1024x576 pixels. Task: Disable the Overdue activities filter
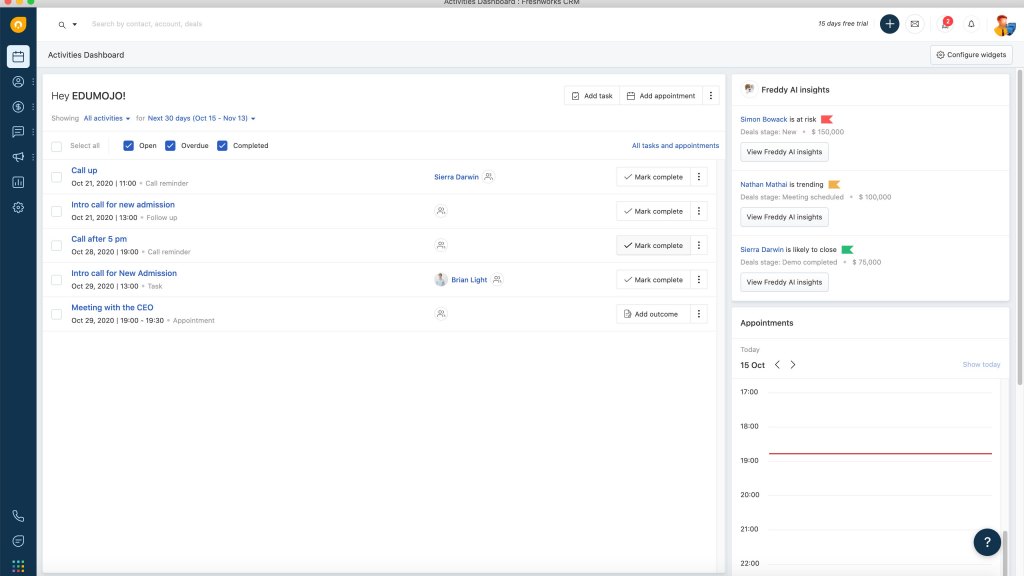click(170, 145)
